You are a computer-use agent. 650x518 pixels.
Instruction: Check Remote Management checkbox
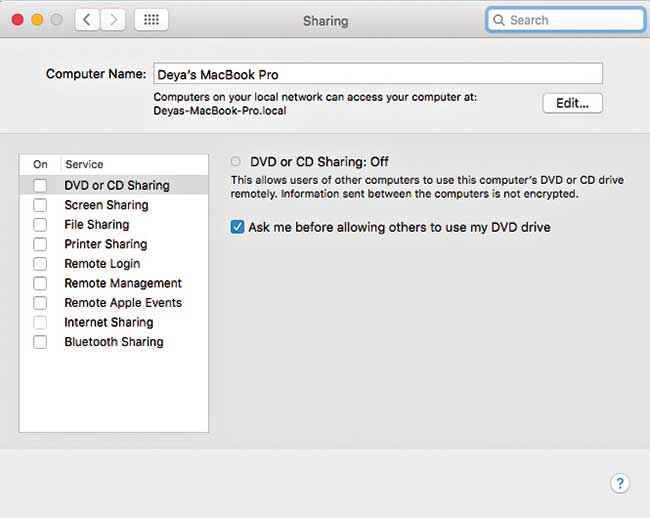click(x=40, y=283)
